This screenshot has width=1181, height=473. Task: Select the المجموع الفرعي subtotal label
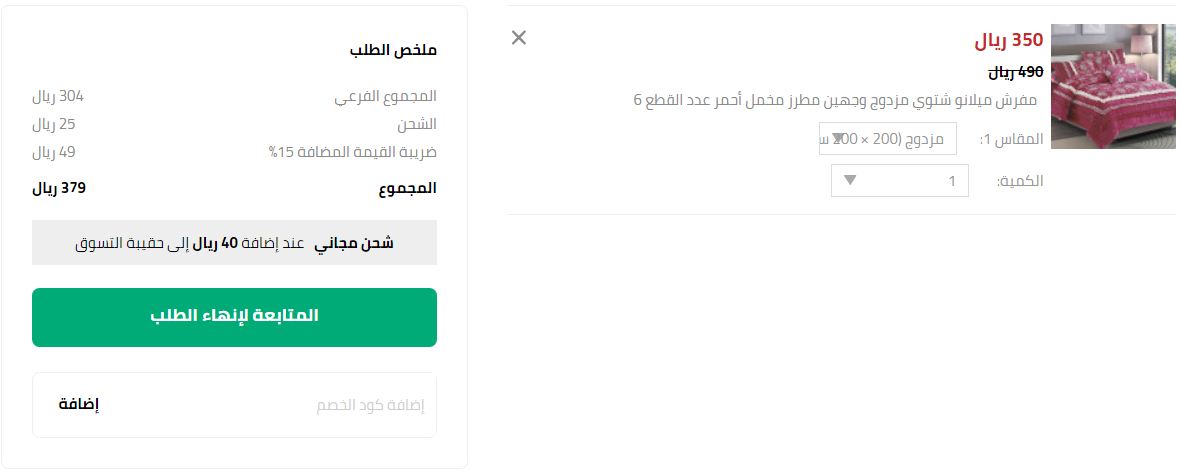385,97
